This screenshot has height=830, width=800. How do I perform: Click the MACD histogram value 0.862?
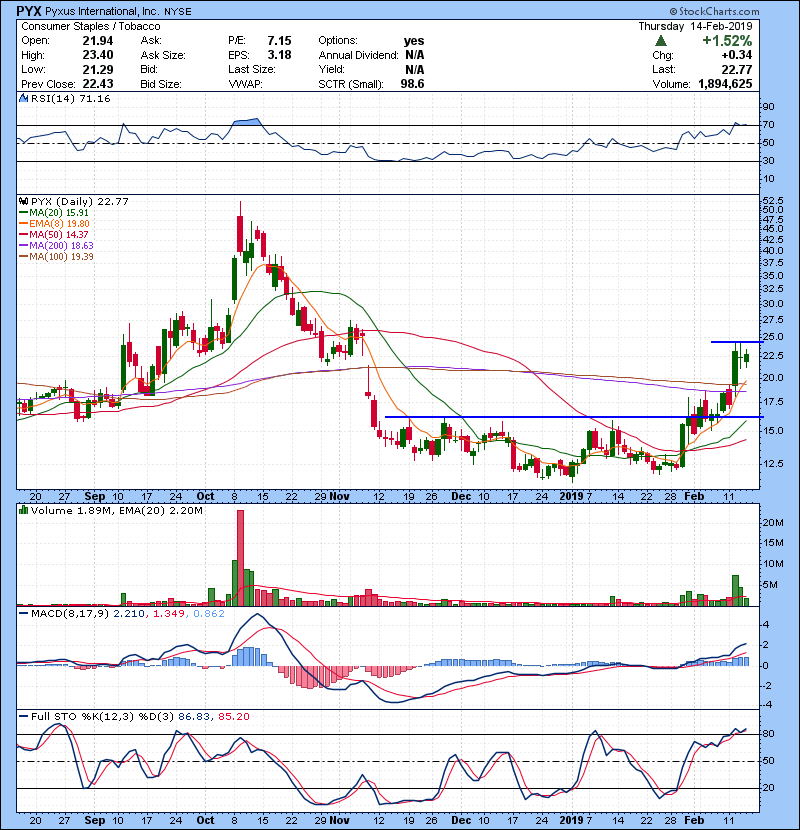point(209,614)
